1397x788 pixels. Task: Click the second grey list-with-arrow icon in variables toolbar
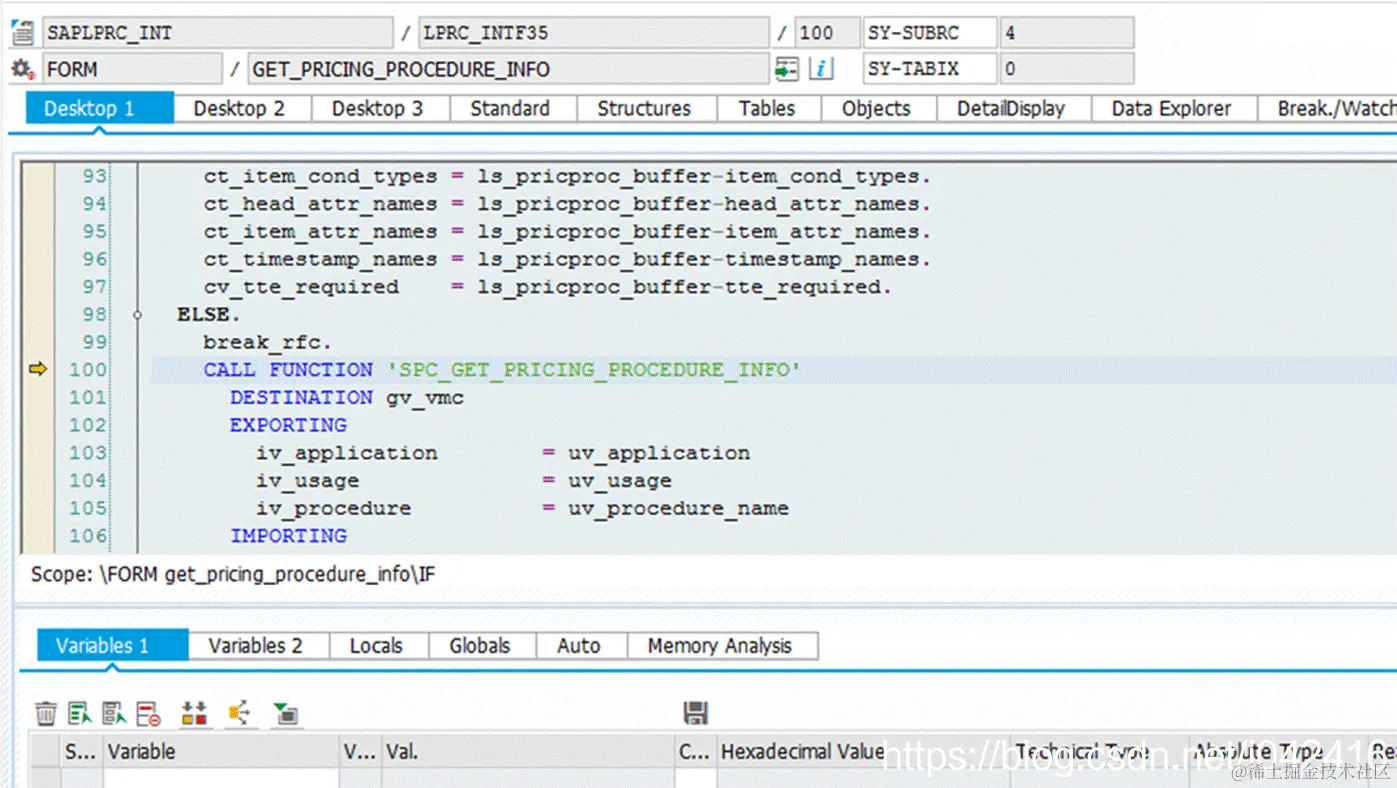(x=114, y=713)
